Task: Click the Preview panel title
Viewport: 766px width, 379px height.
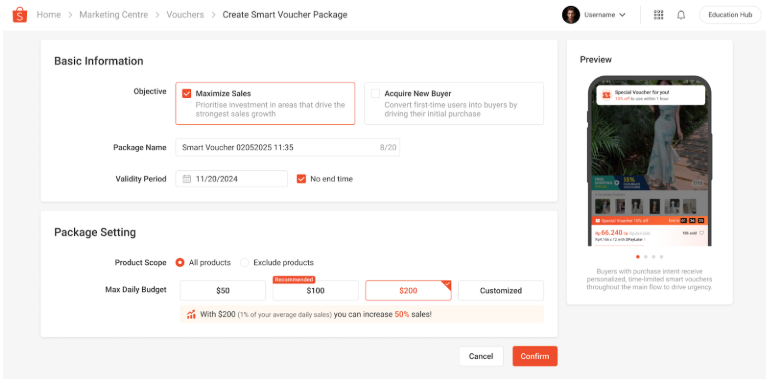Action: point(596,60)
